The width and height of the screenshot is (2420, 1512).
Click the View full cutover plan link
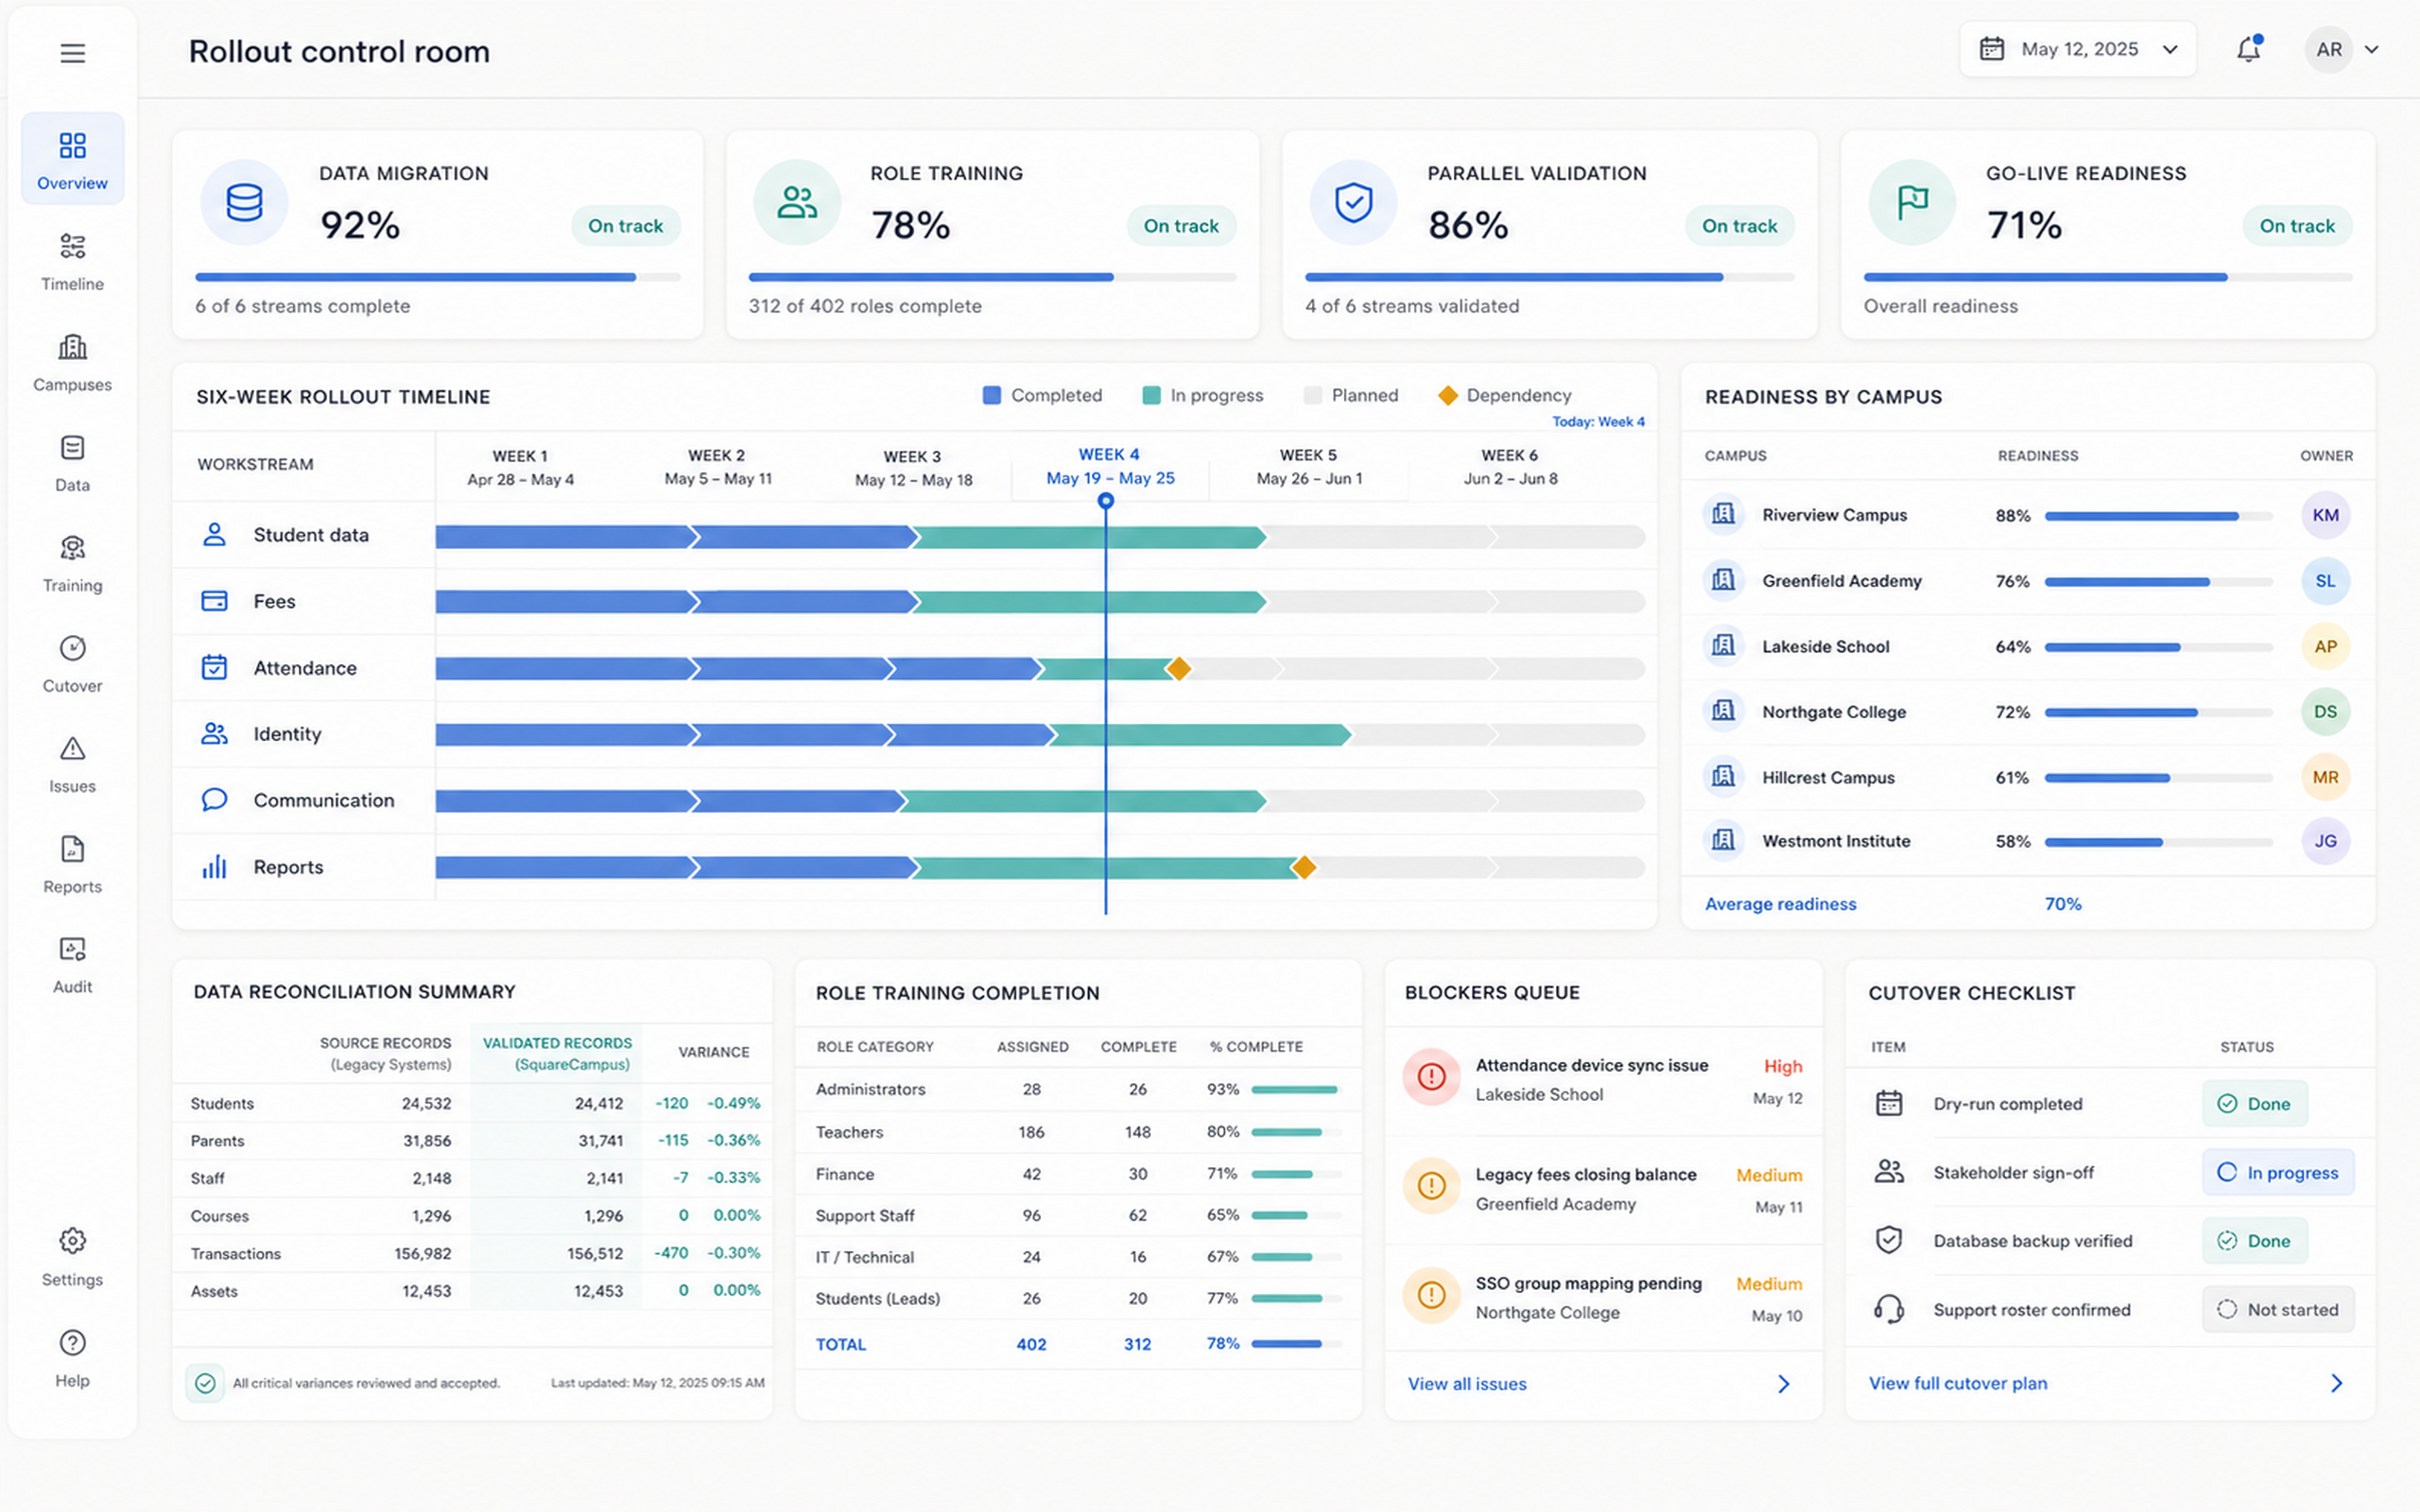point(1958,1383)
